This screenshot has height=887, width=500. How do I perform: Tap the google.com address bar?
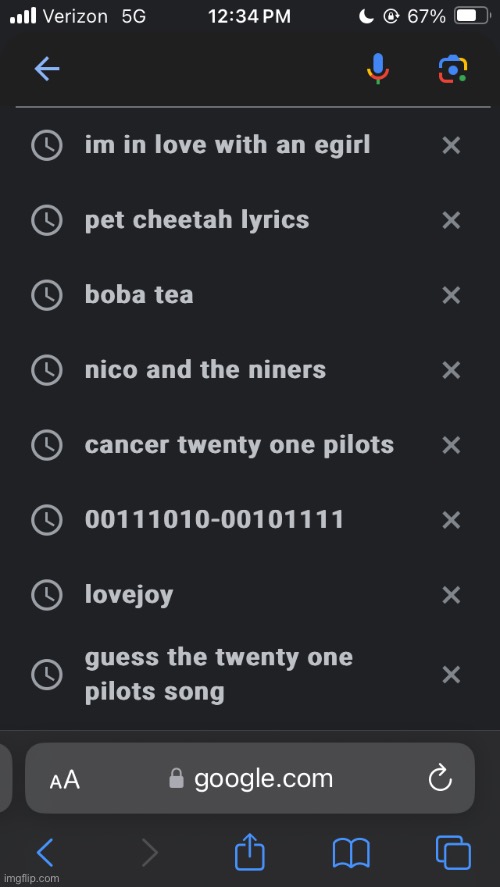coord(250,778)
